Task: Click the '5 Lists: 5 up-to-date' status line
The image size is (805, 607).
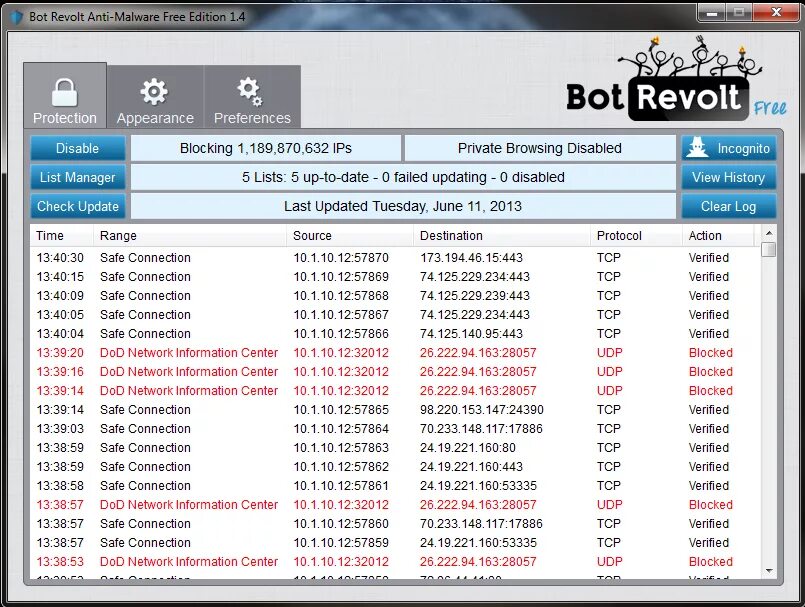Action: pyautogui.click(x=403, y=177)
